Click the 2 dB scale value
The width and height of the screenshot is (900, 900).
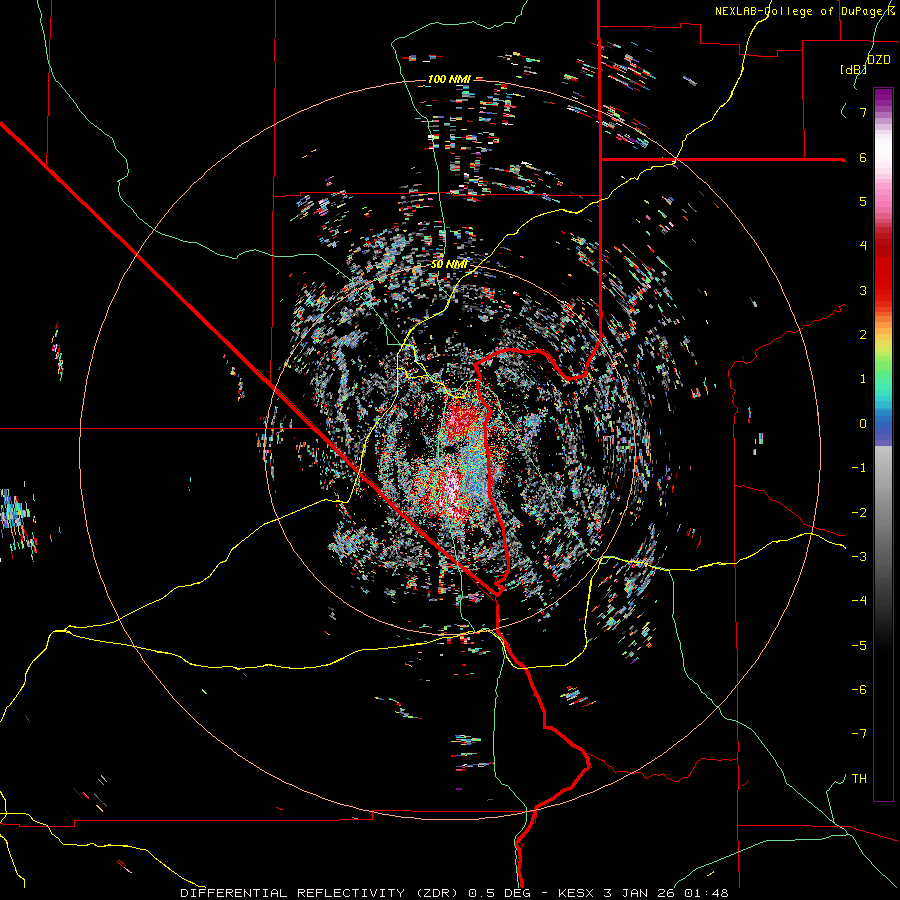pyautogui.click(x=863, y=335)
